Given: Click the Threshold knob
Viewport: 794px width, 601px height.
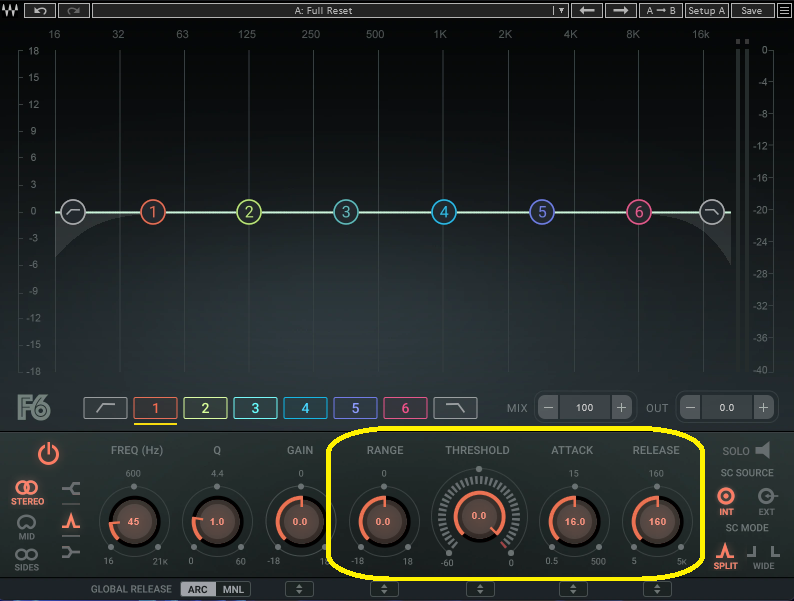Looking at the screenshot, I should pos(478,516).
